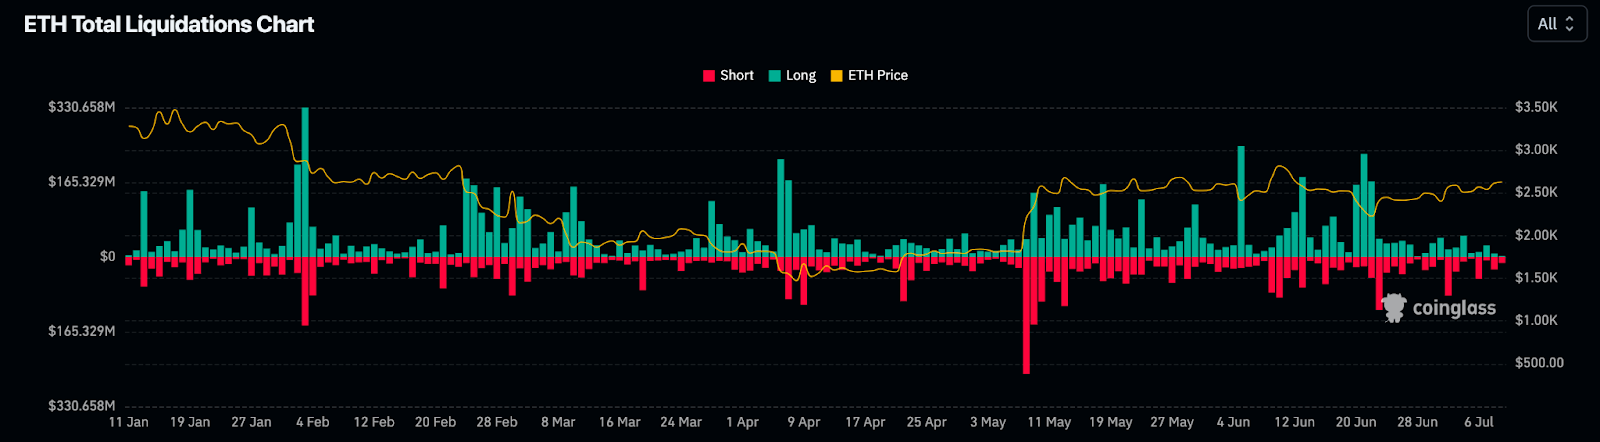Click the $500.00 price axis label
Screen dimensions: 1600x442
(1539, 362)
